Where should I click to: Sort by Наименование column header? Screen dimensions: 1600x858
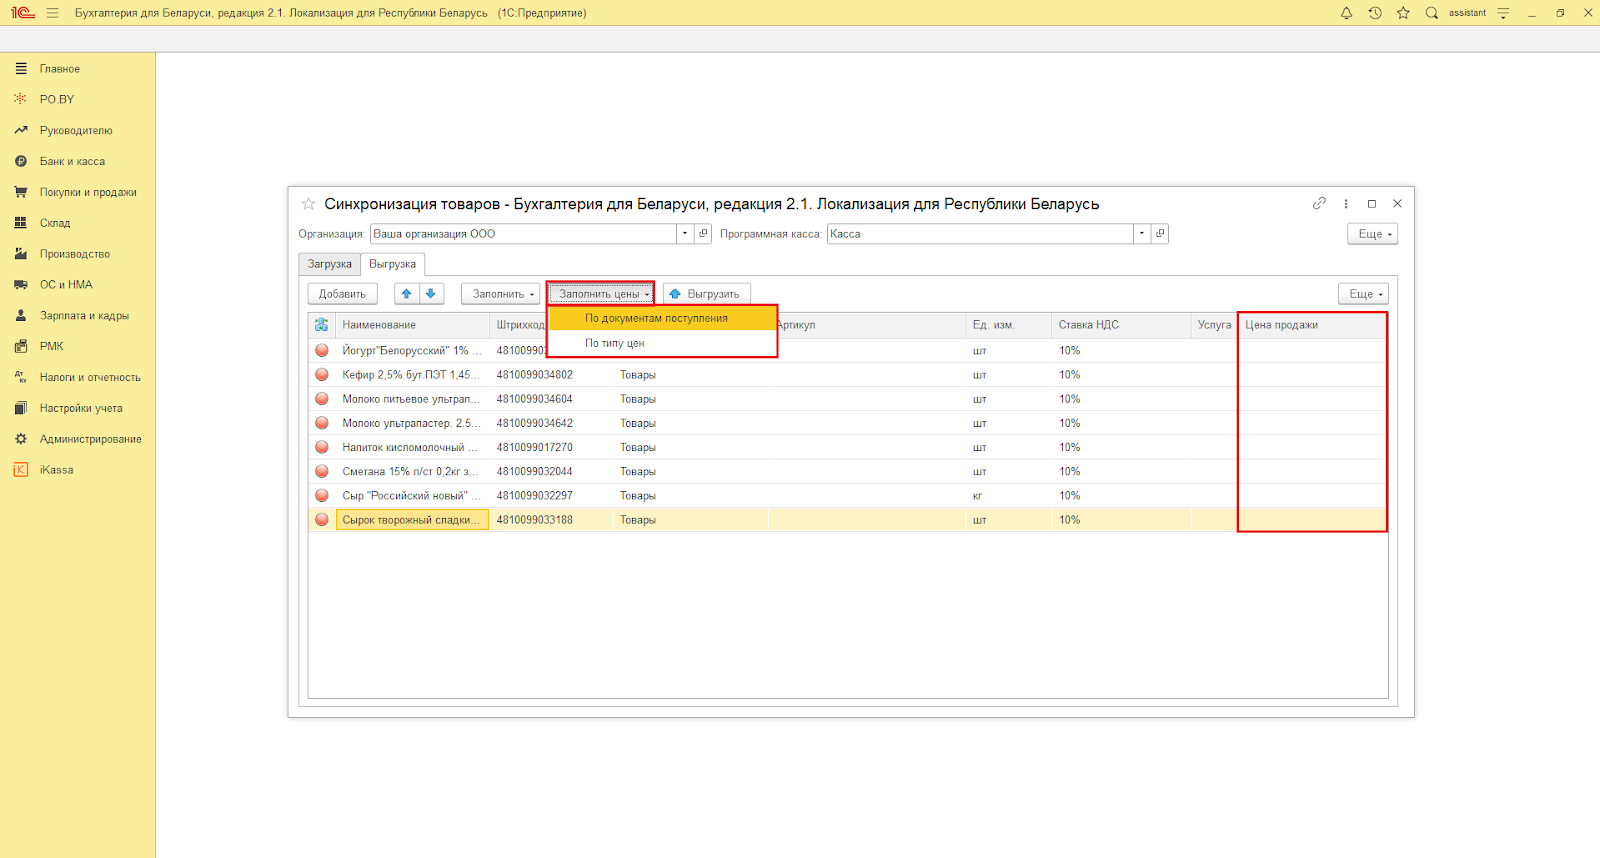[412, 325]
